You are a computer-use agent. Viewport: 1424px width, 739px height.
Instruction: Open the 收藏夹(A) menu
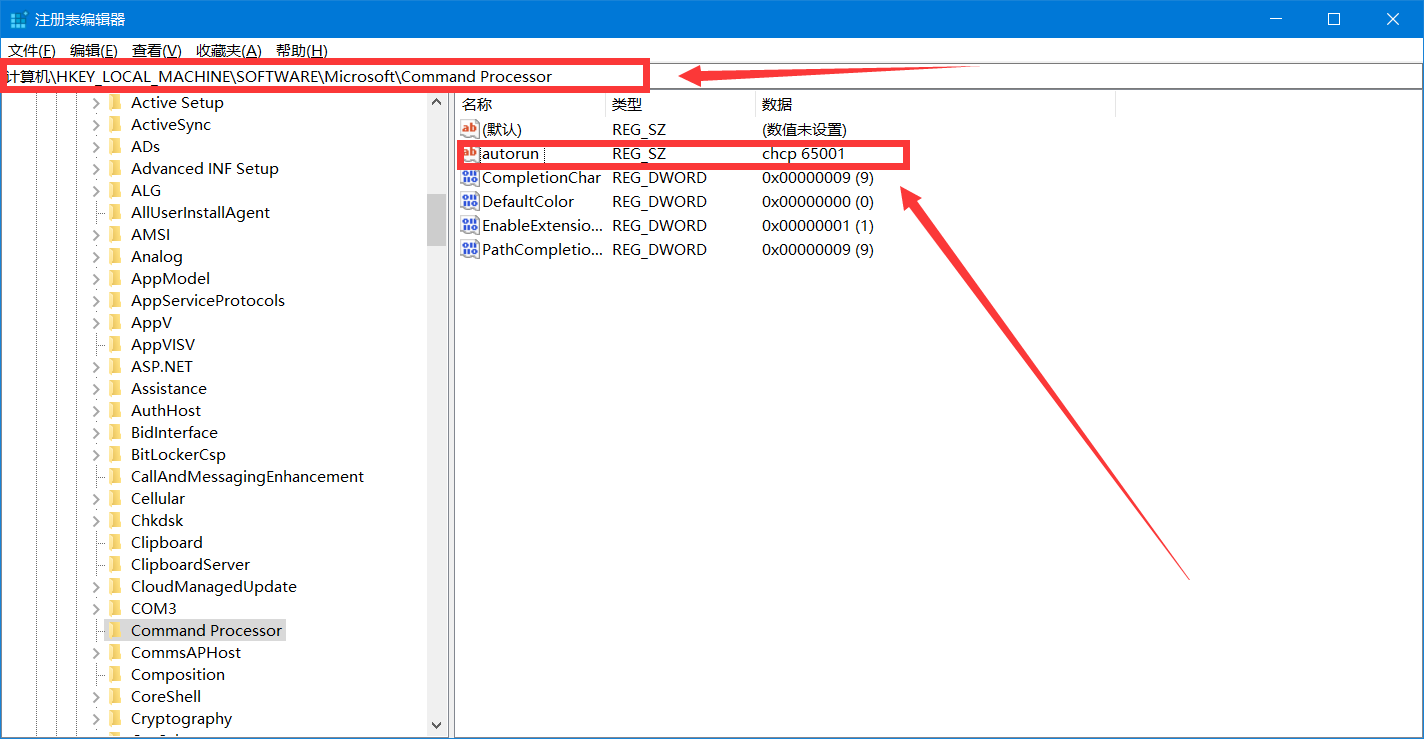(x=229, y=50)
